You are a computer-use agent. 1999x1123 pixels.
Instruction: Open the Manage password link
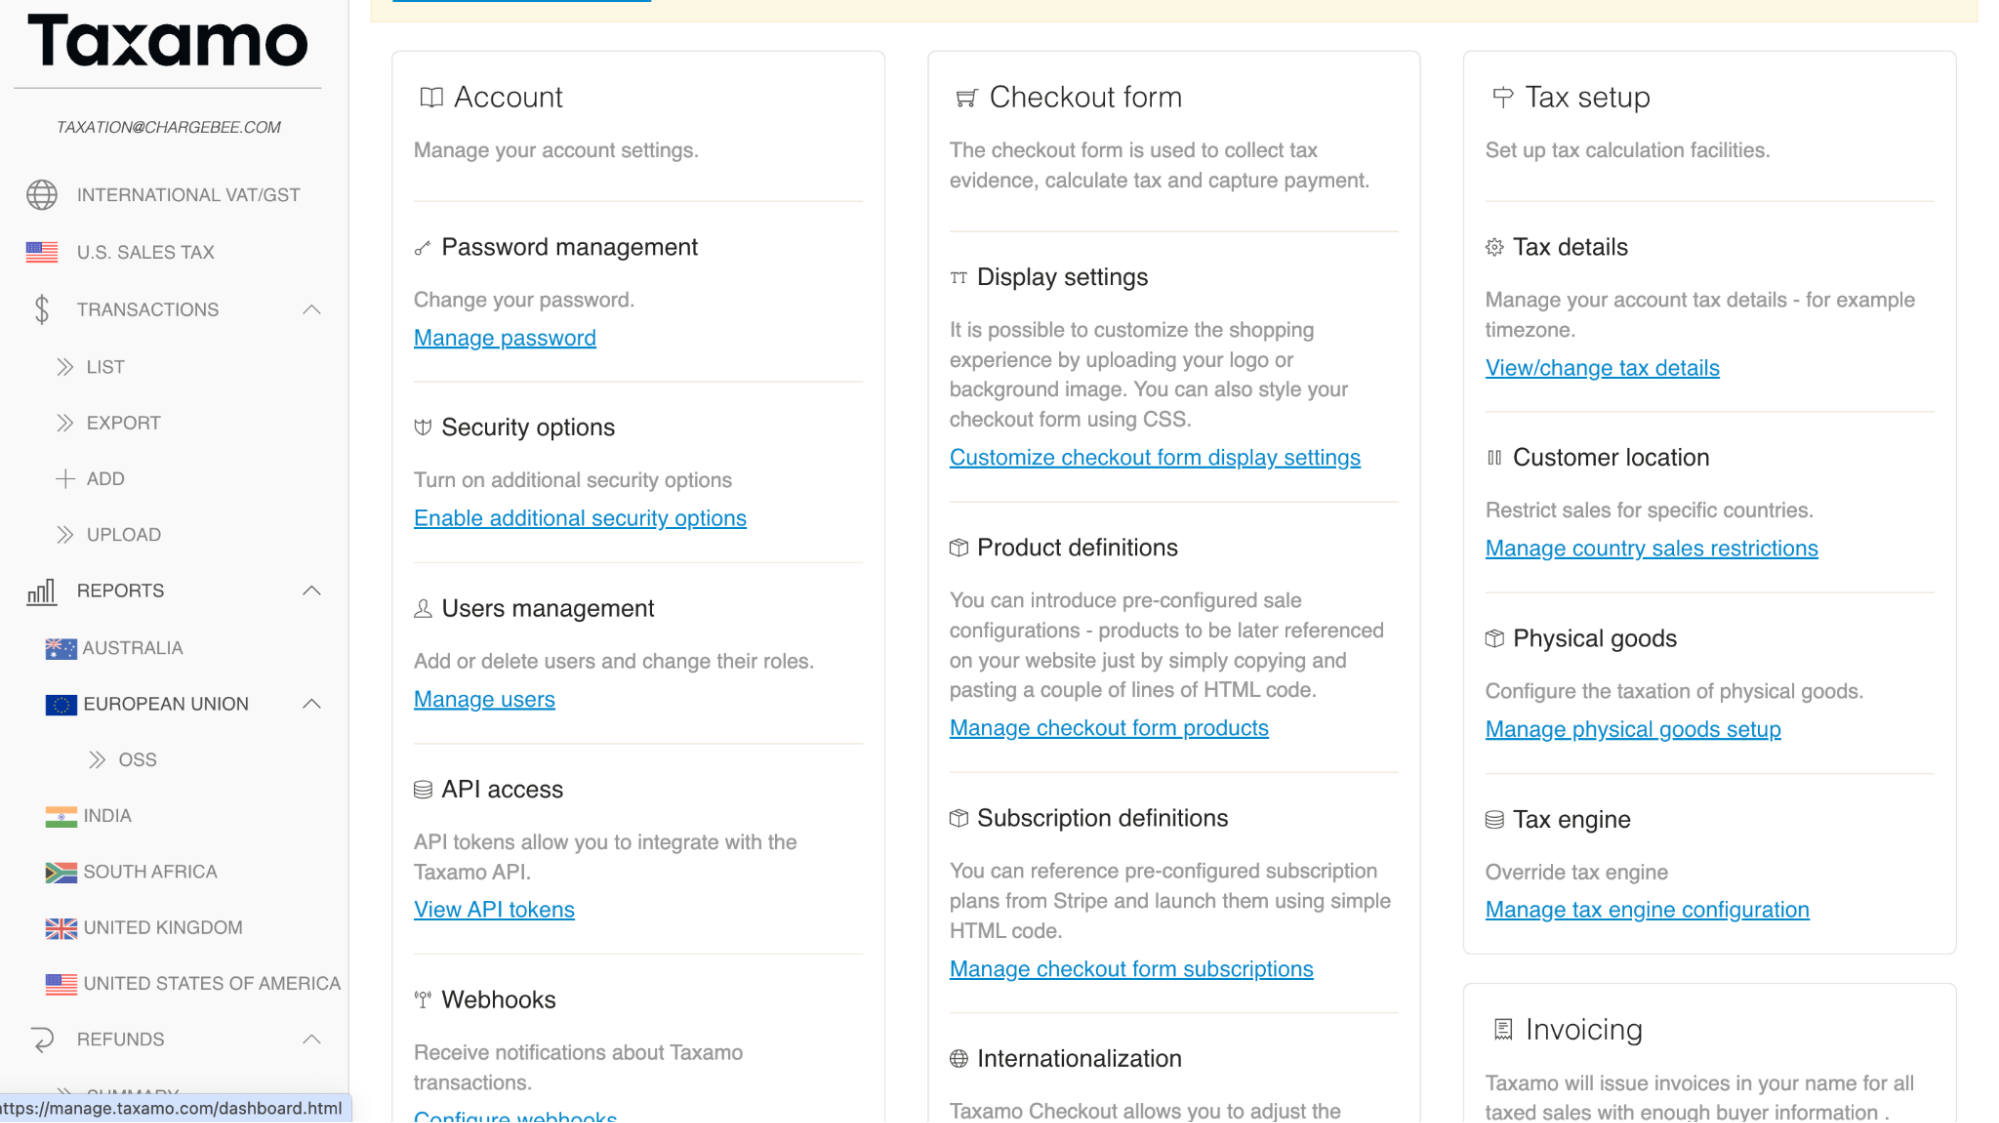coord(505,338)
